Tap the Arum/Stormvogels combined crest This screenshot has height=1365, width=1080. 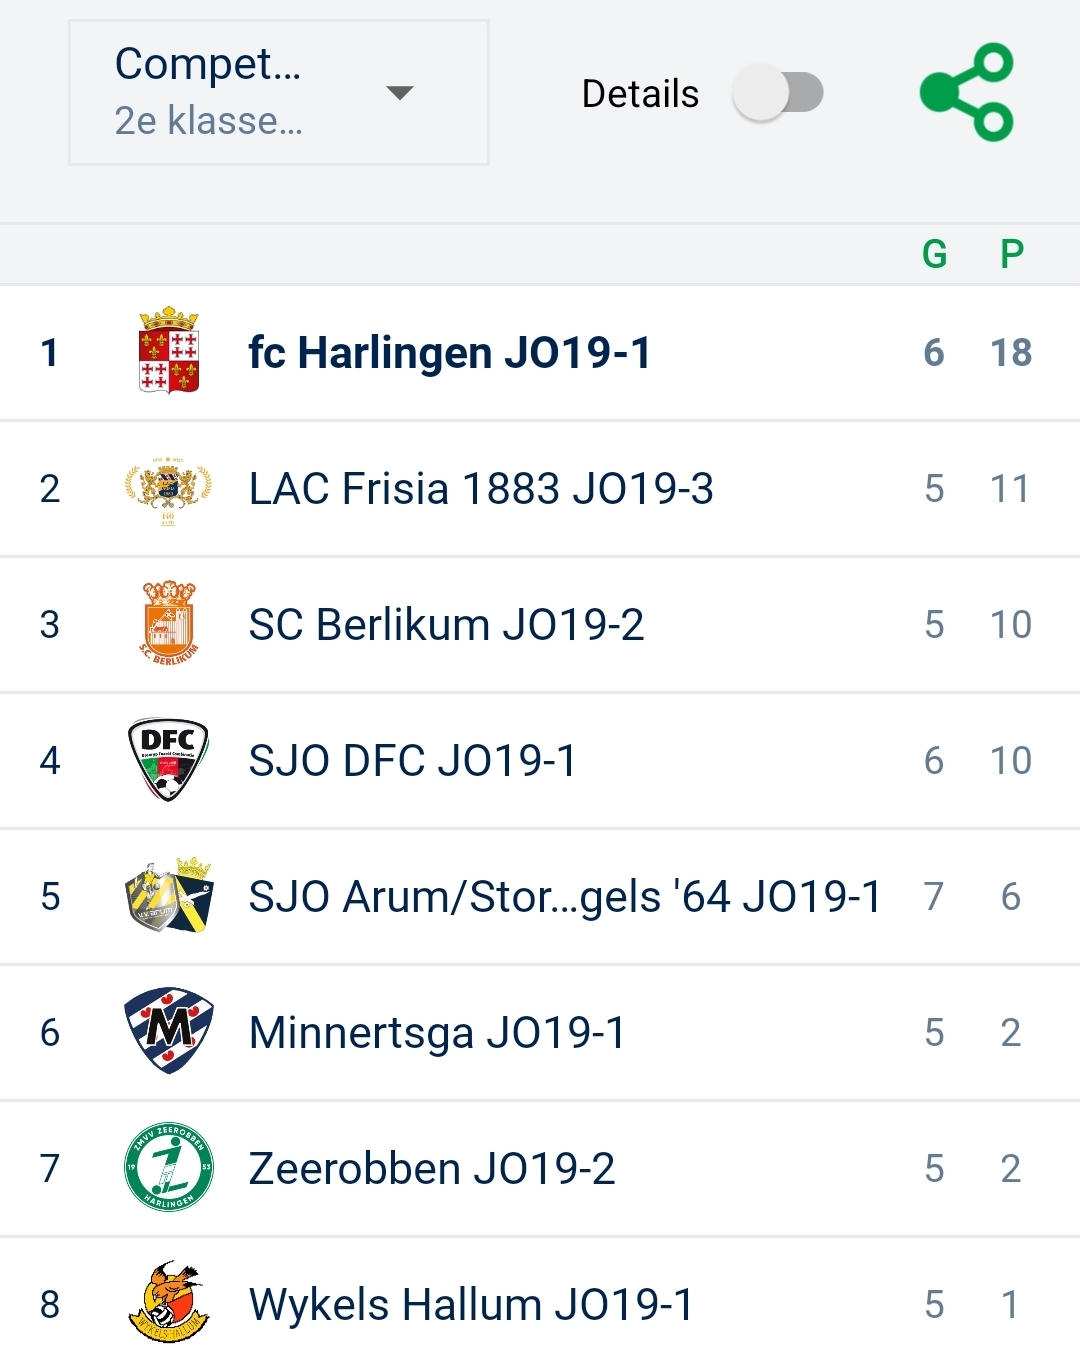pyautogui.click(x=168, y=896)
